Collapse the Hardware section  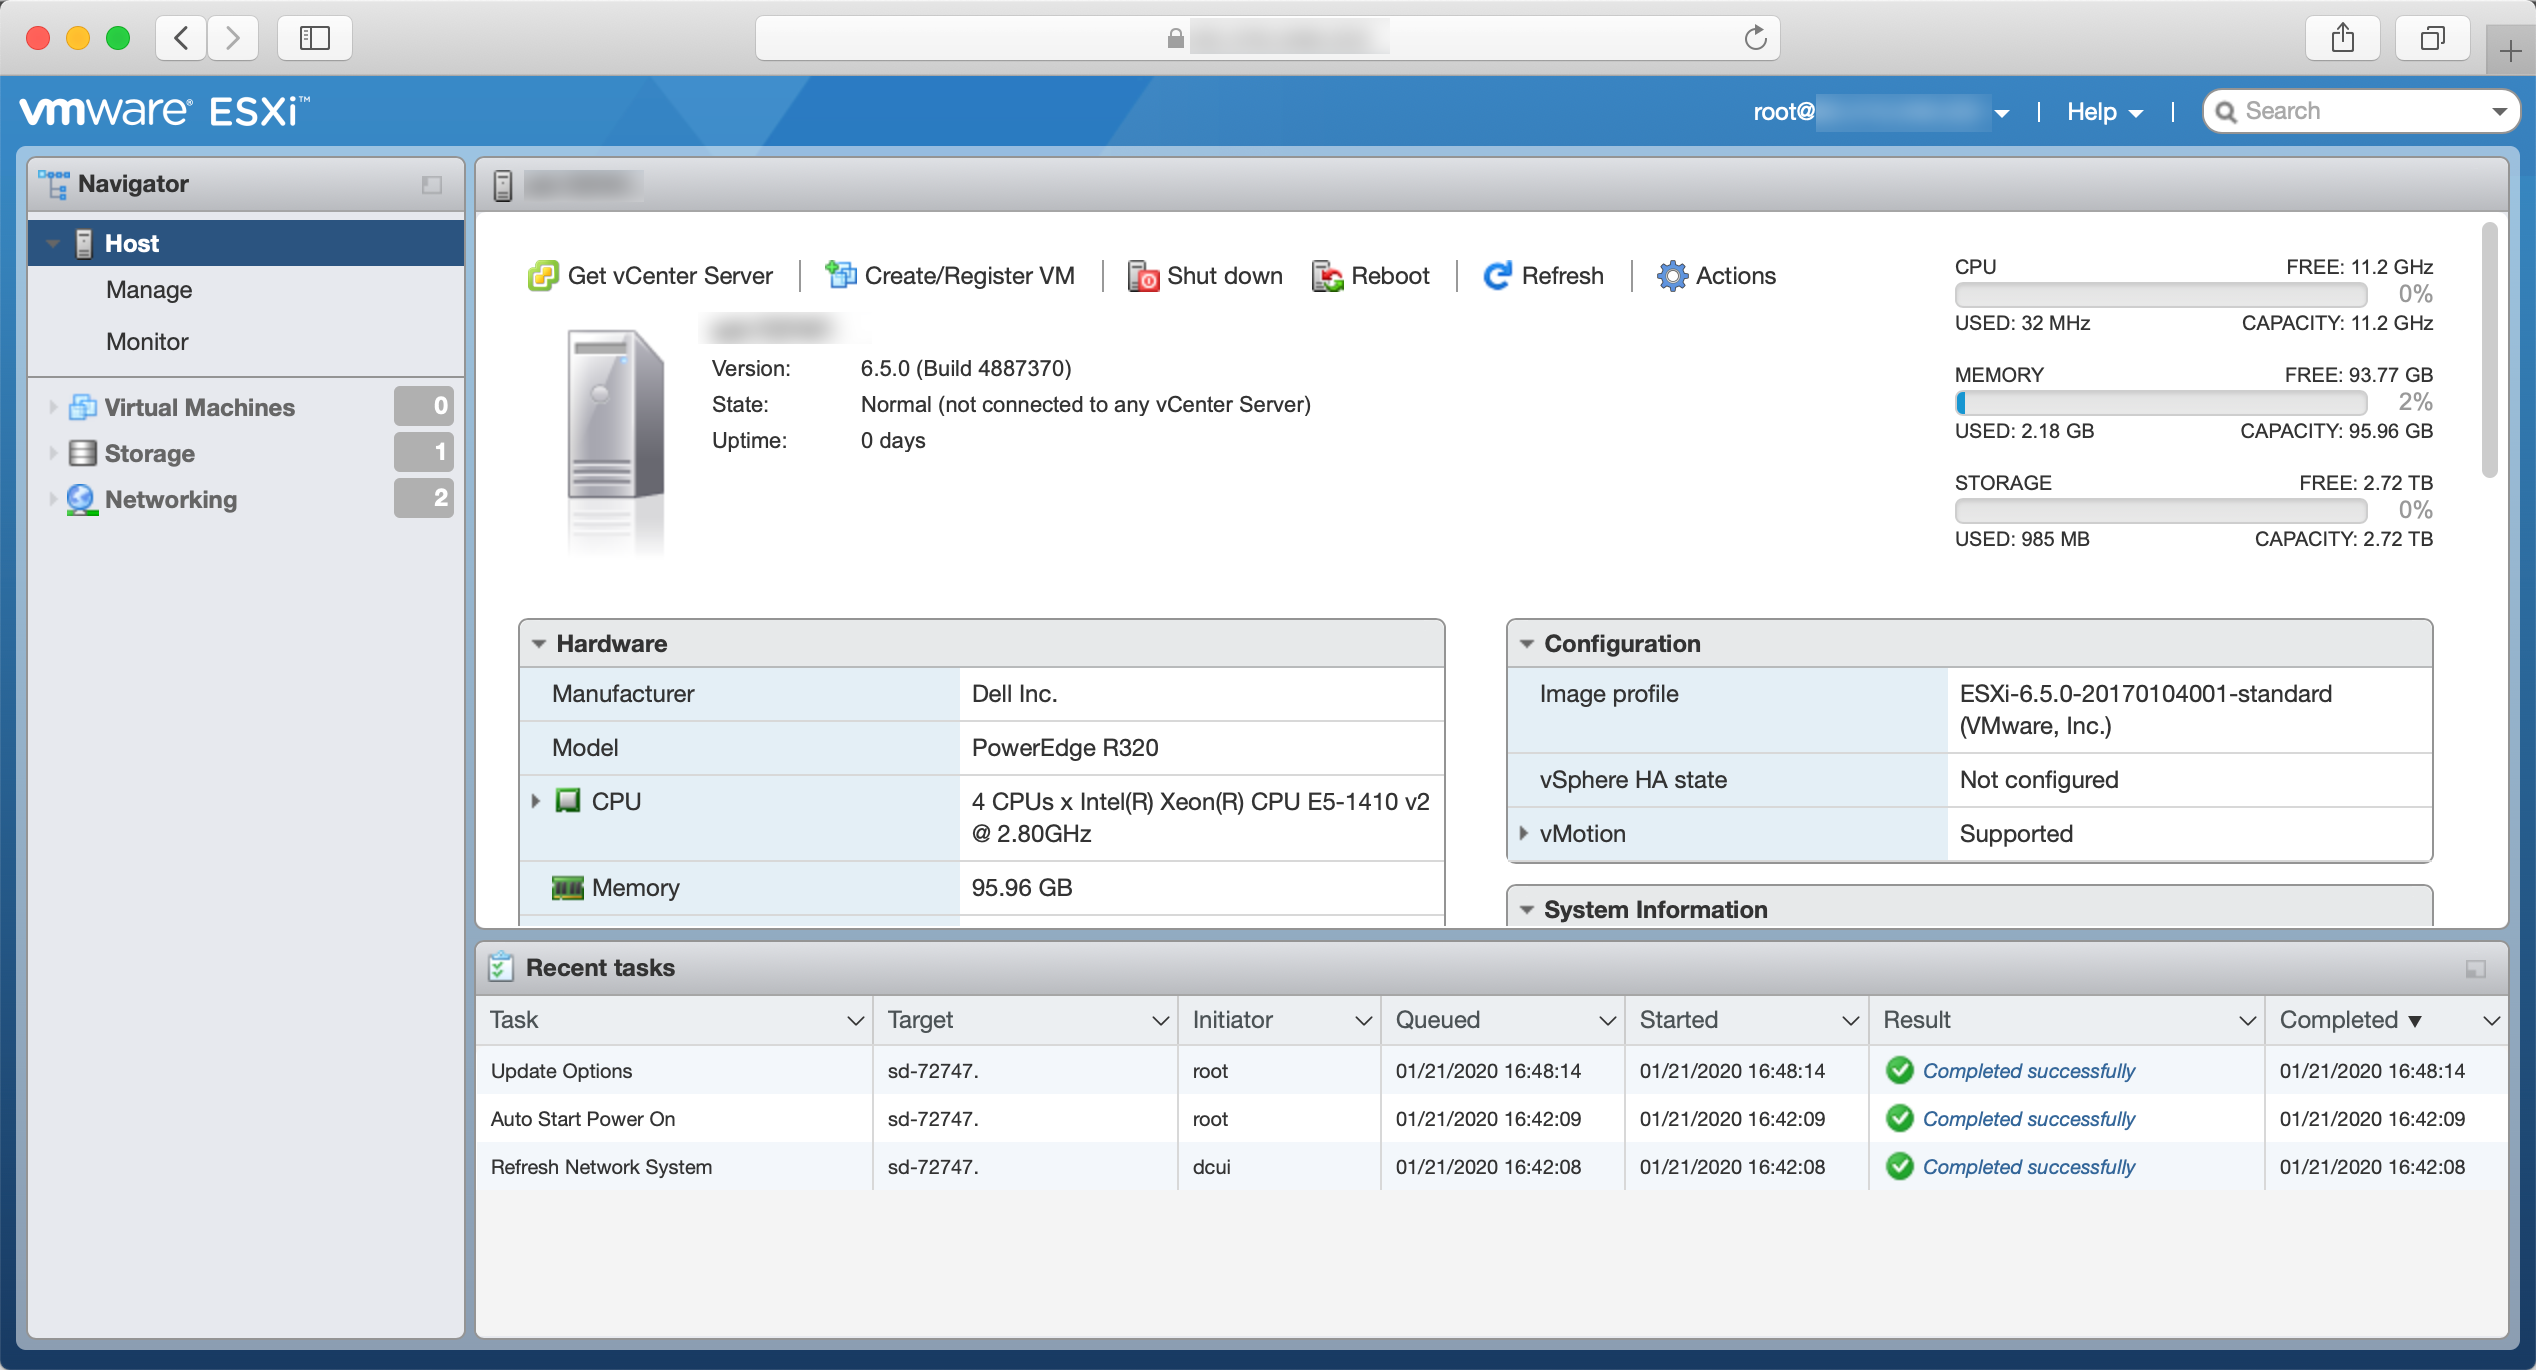539,644
